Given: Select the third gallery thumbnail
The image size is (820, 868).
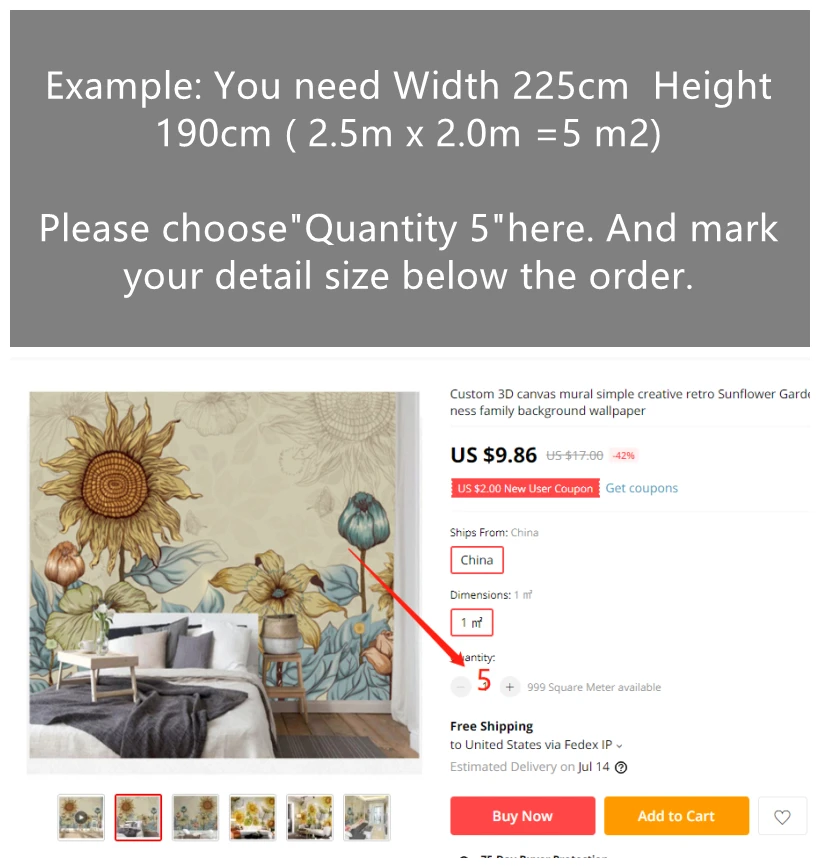Looking at the screenshot, I should pyautogui.click(x=195, y=817).
